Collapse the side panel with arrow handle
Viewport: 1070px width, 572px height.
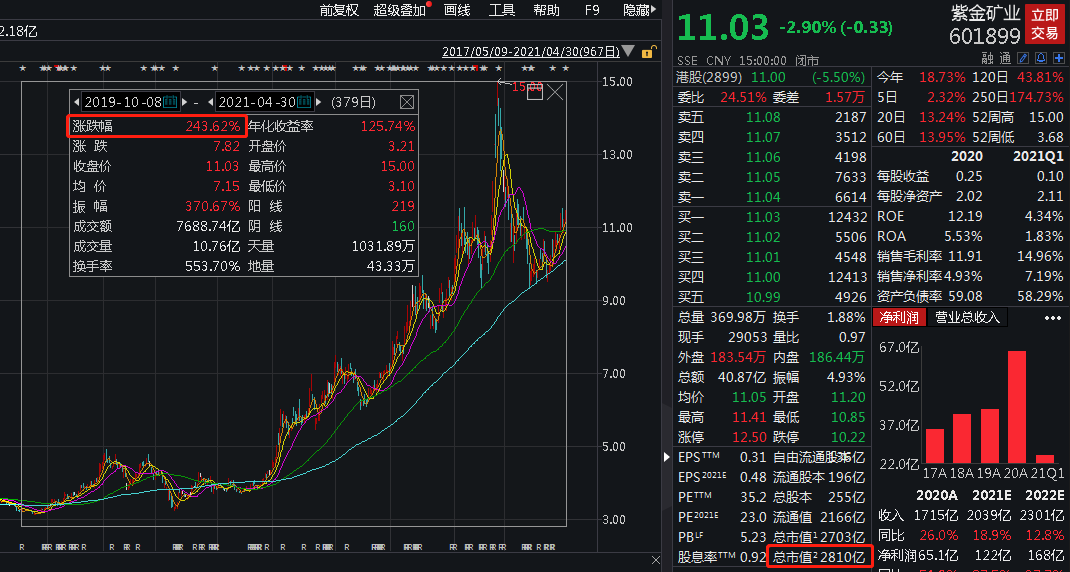click(667, 457)
